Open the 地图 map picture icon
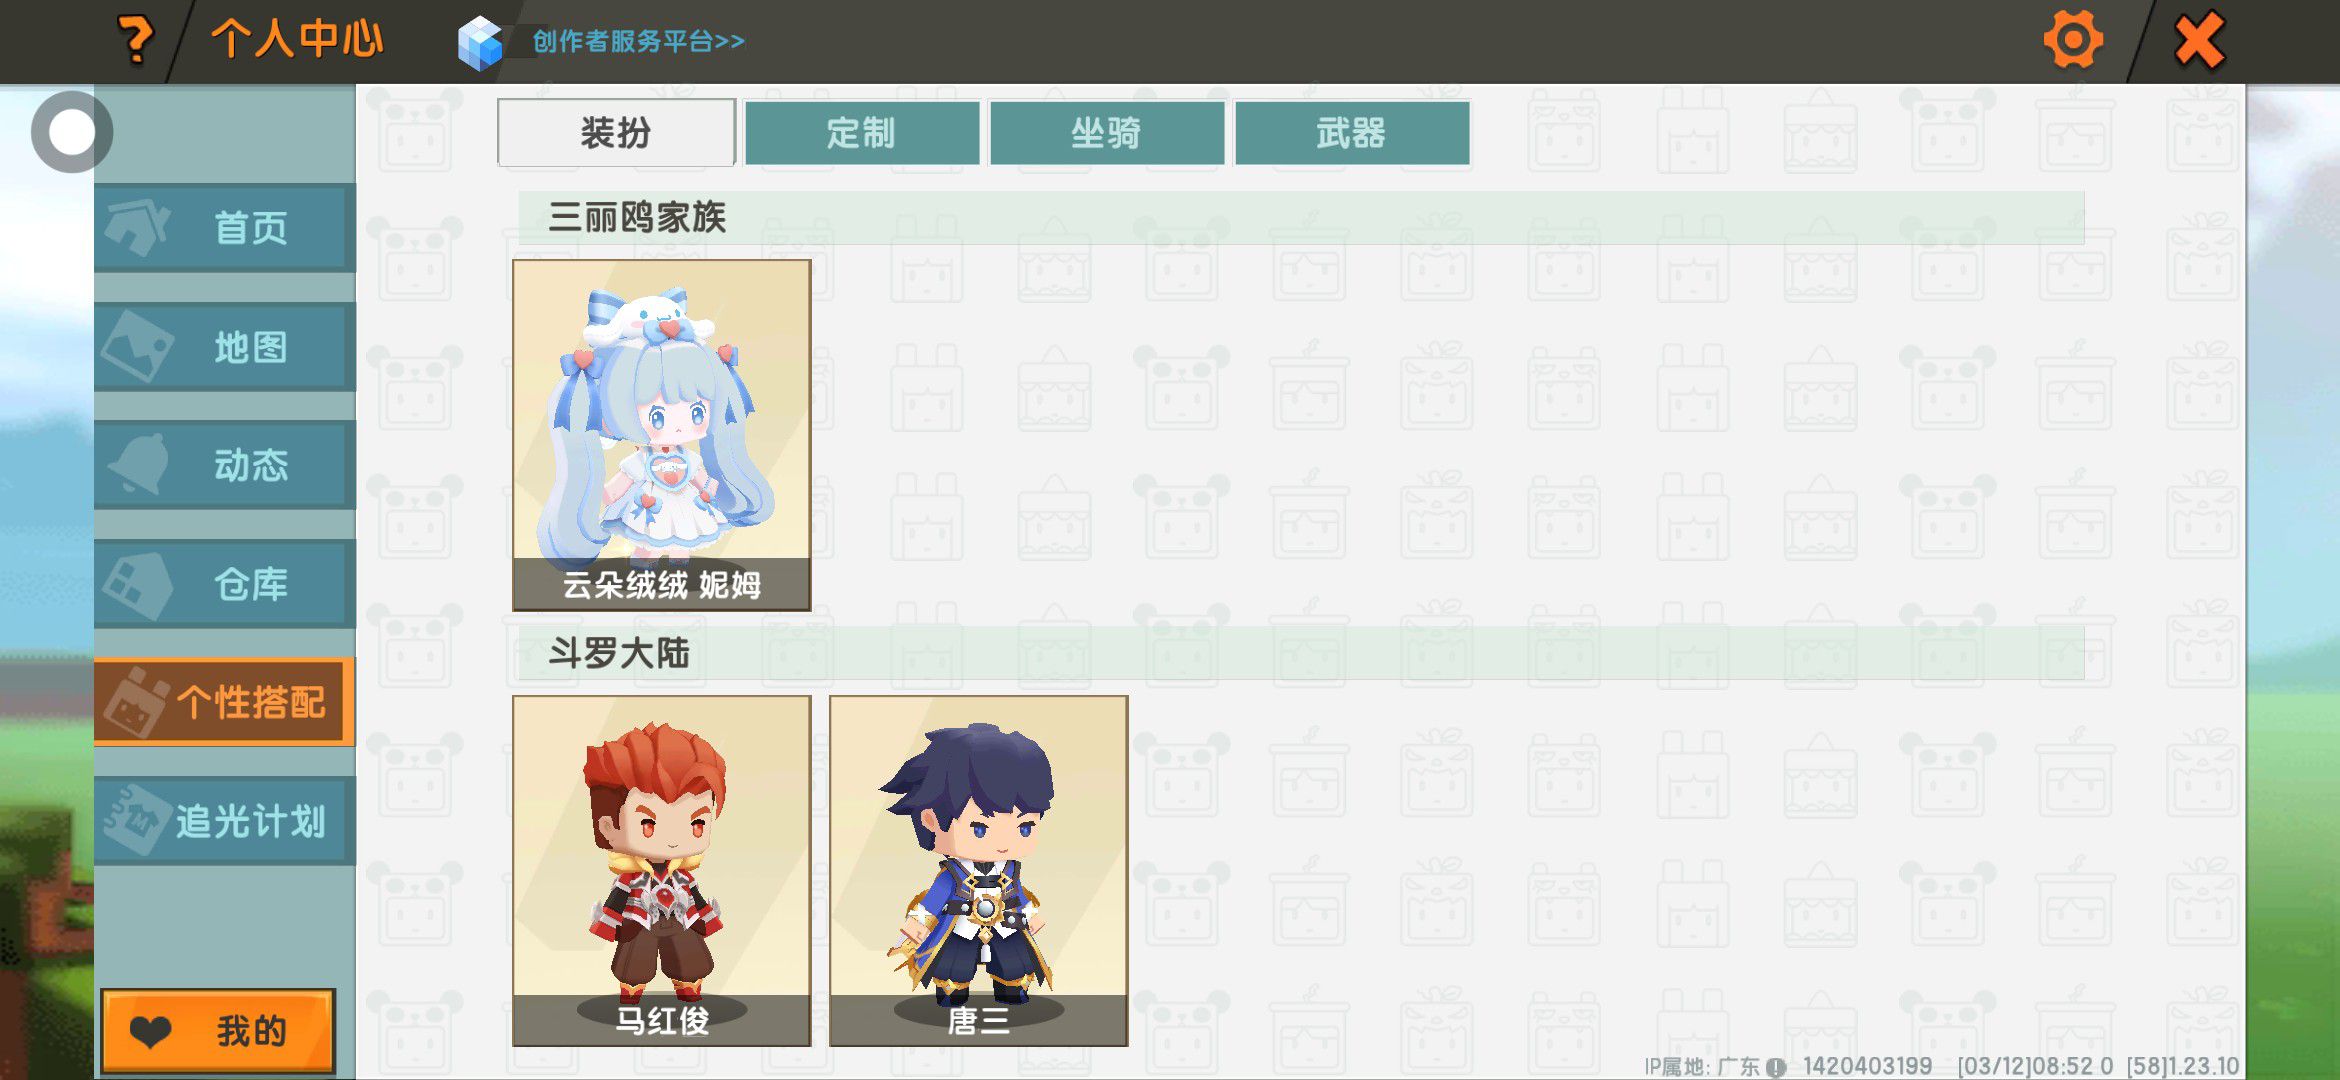Viewport: 2340px width, 1080px height. click(138, 346)
